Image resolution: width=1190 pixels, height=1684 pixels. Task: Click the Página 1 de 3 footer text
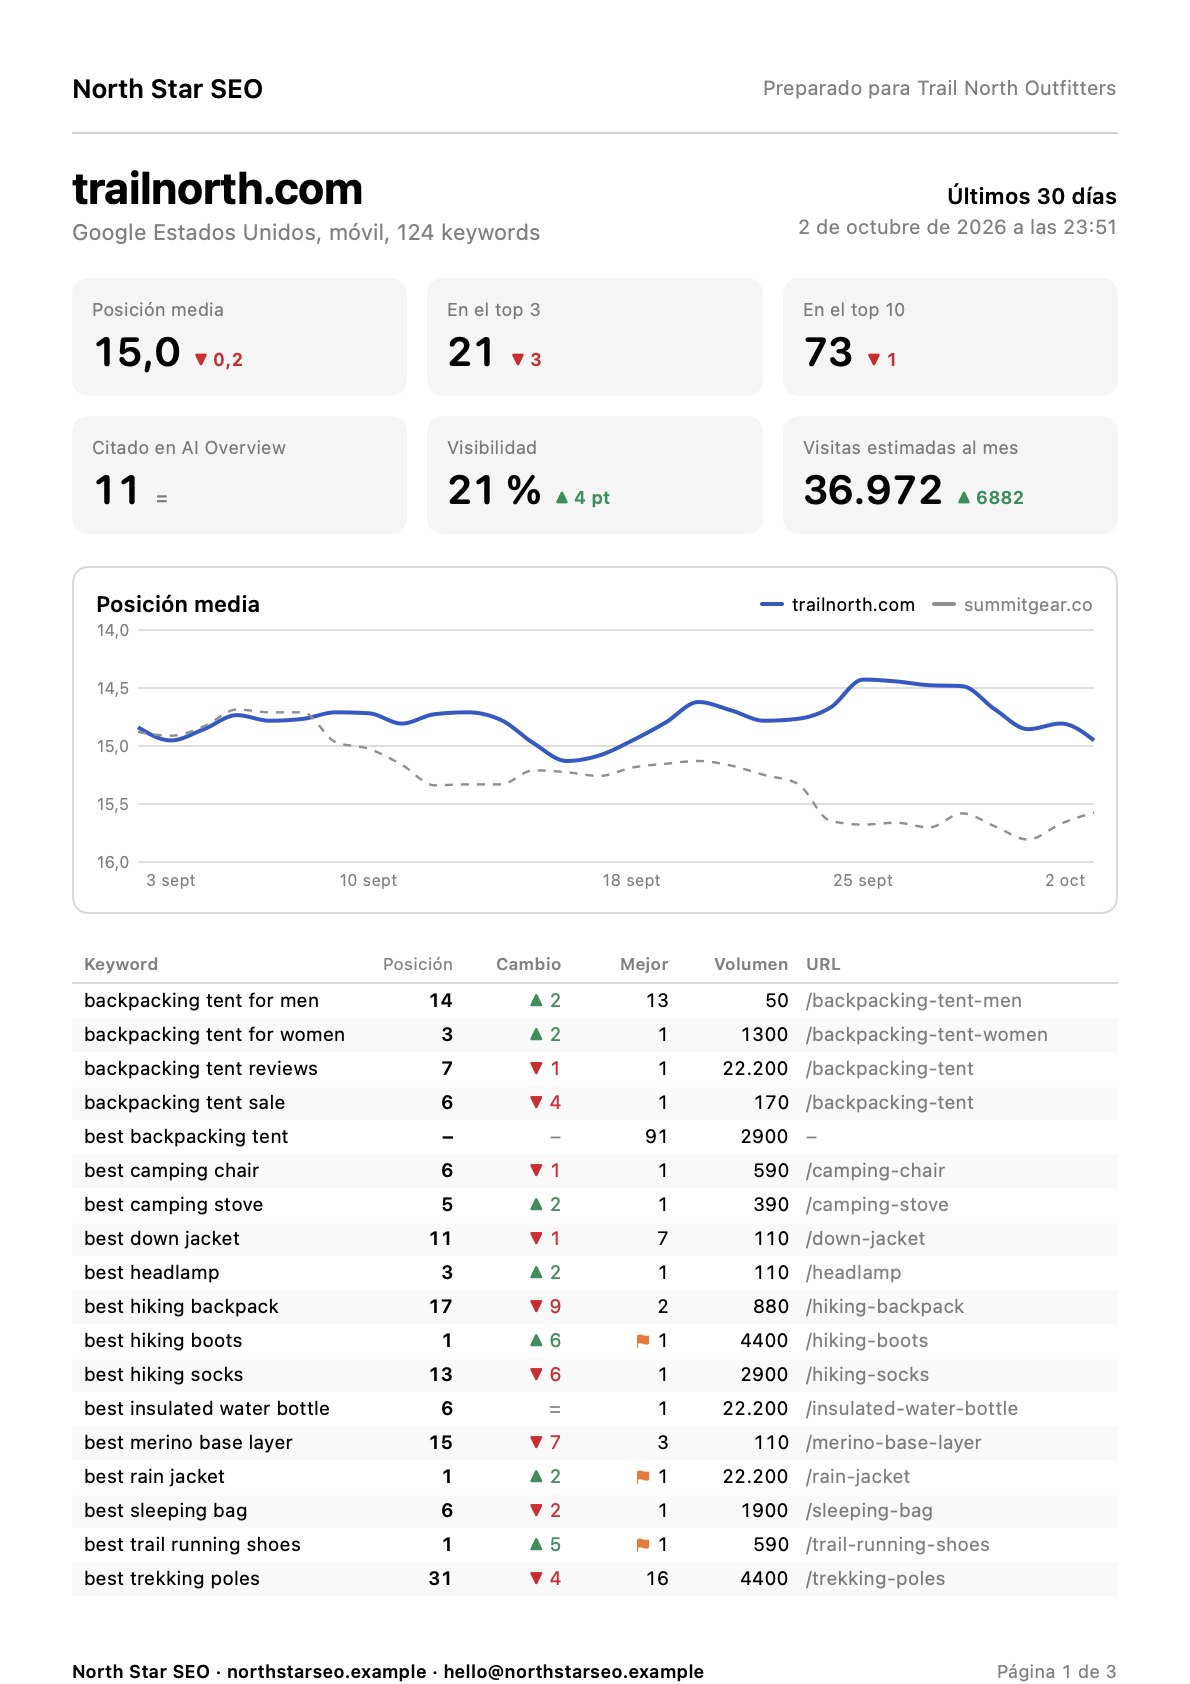1057,1672
